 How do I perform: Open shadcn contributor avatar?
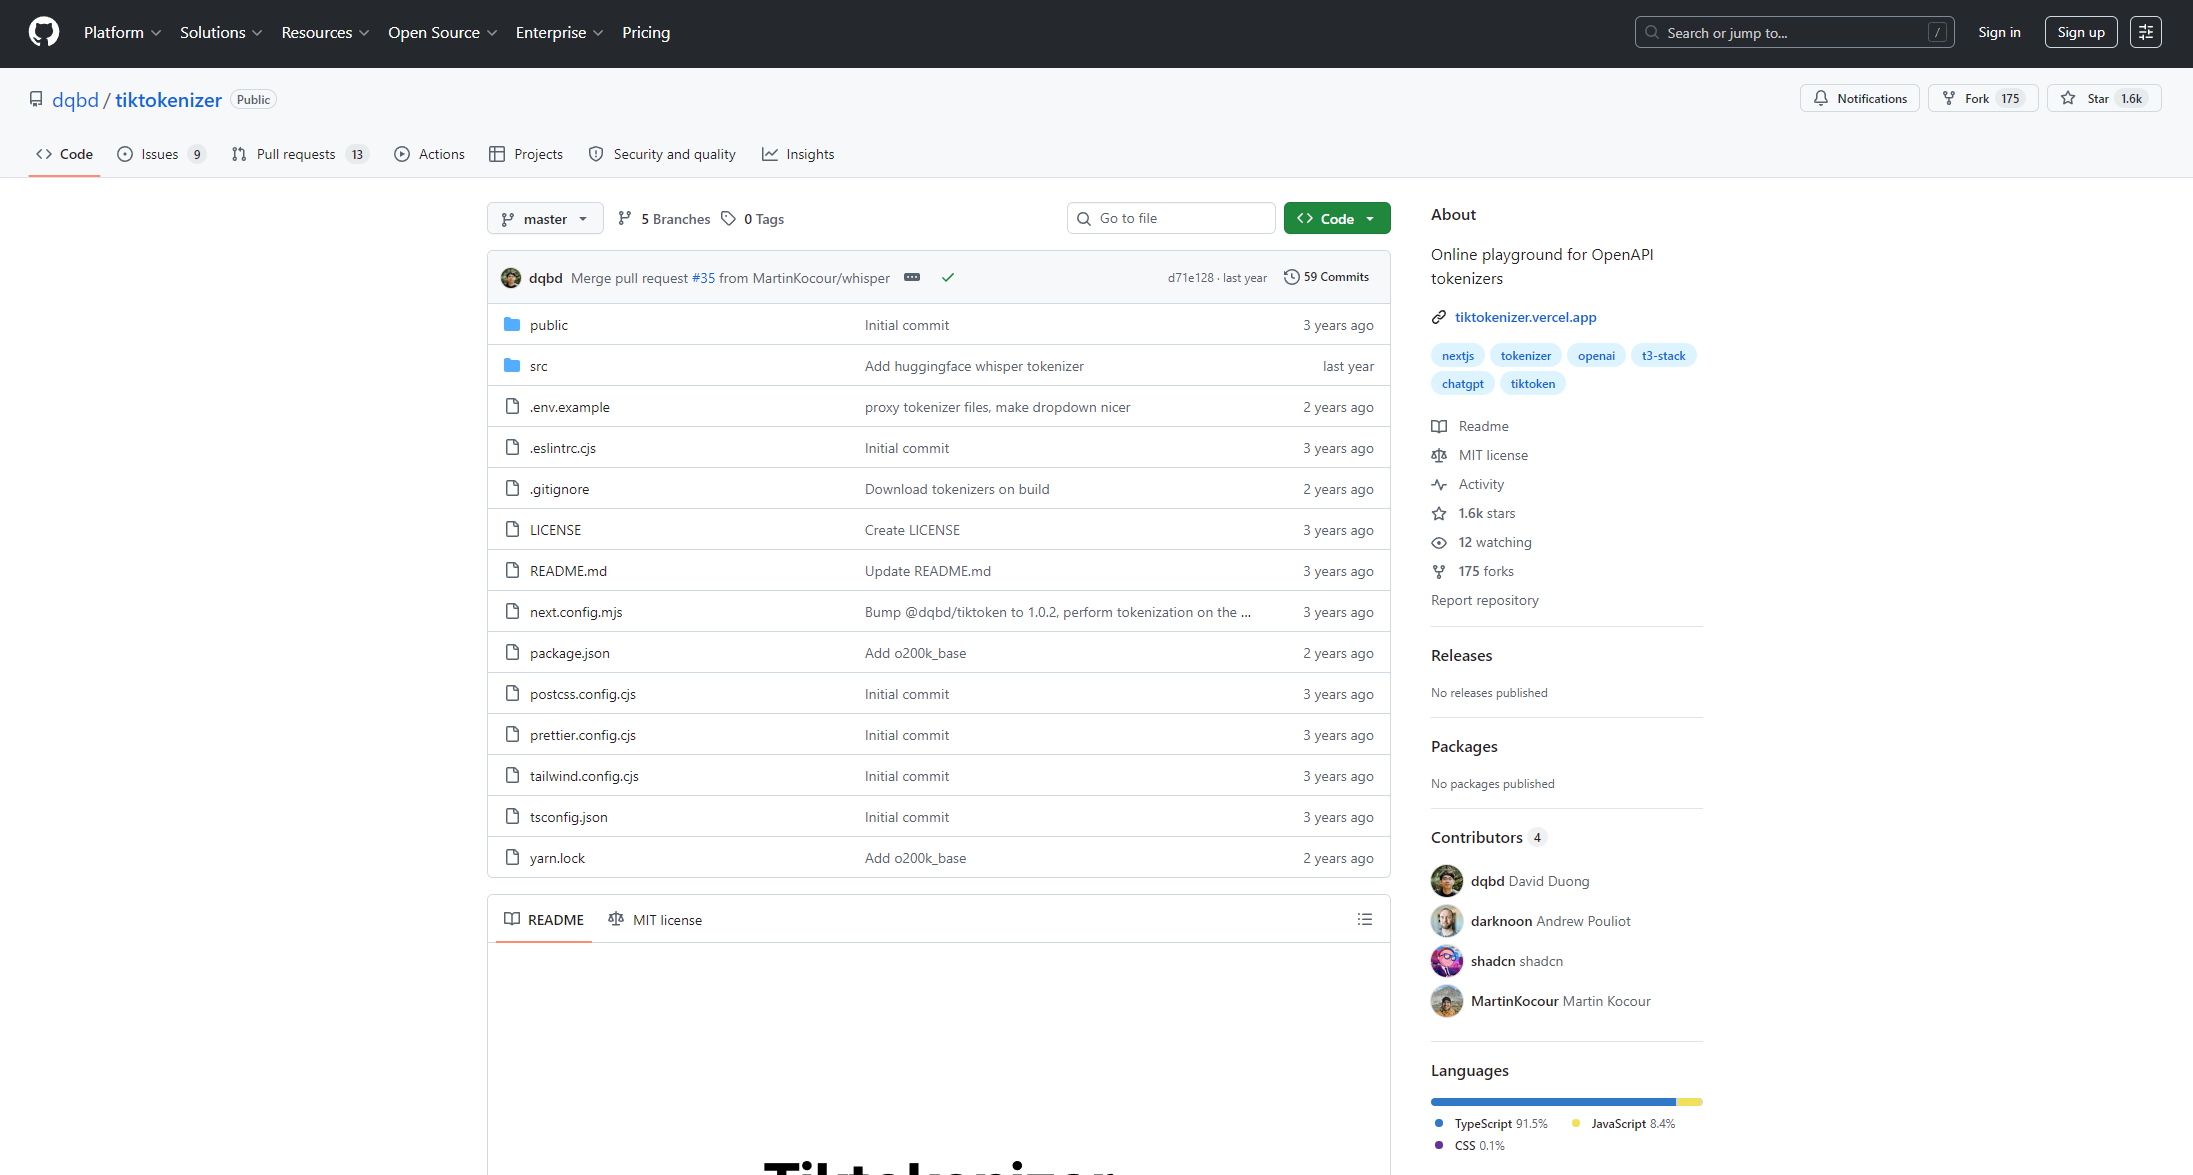pyautogui.click(x=1447, y=961)
